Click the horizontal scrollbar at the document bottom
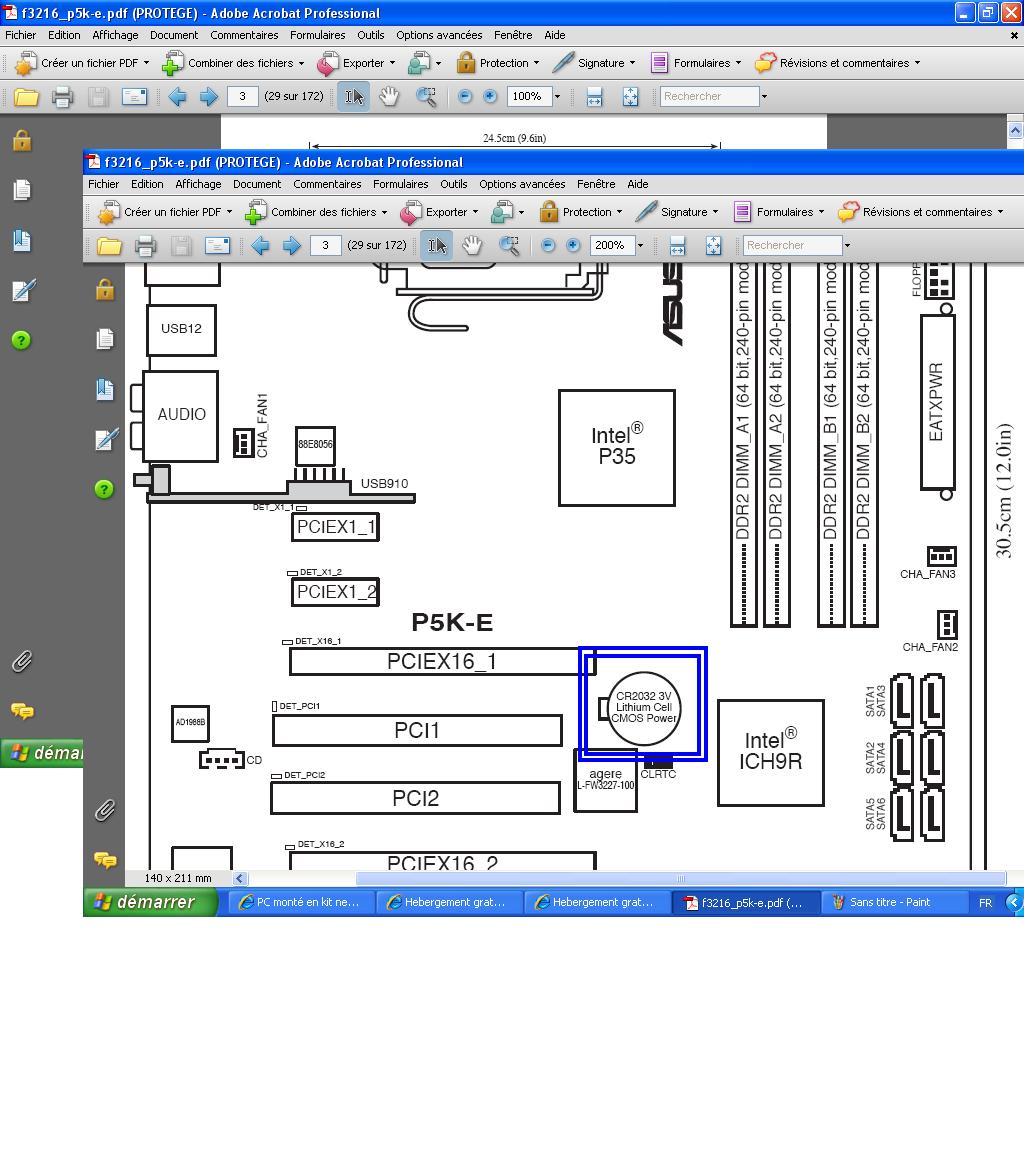The height and width of the screenshot is (1172, 1024). coord(620,879)
